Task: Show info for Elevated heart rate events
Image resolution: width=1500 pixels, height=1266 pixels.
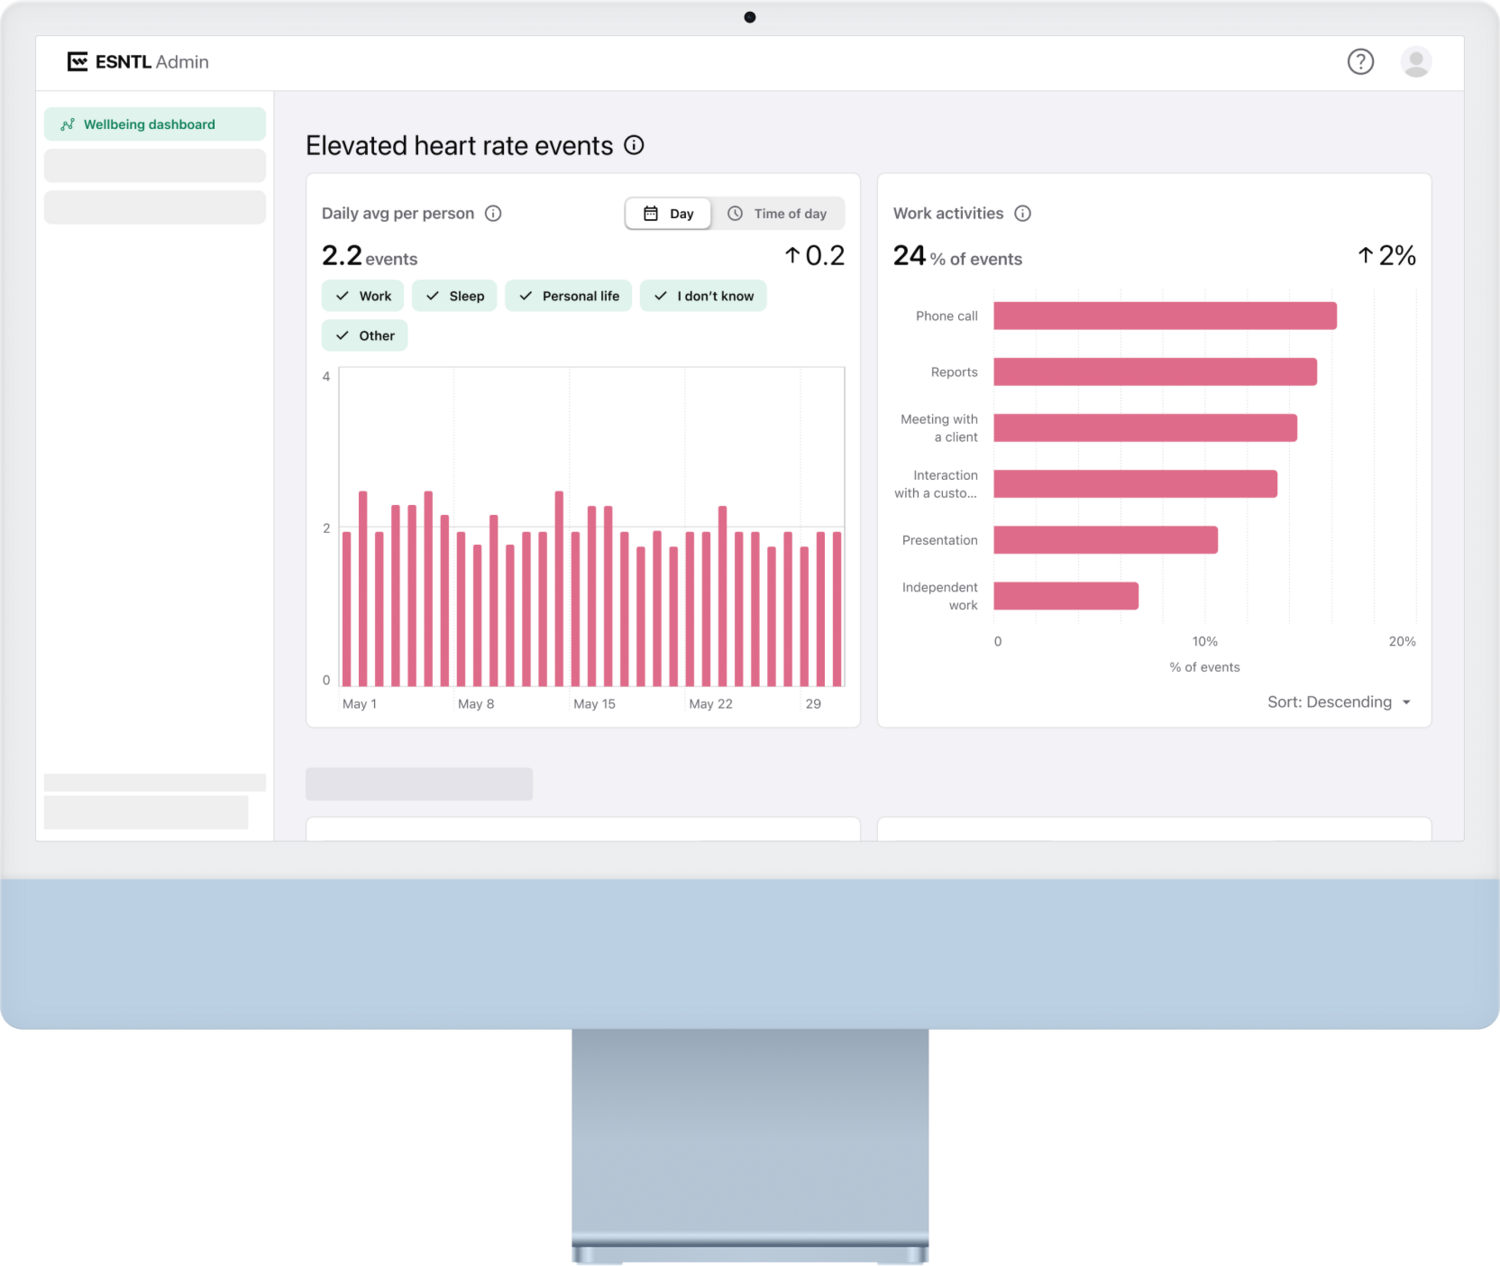Action: [634, 145]
